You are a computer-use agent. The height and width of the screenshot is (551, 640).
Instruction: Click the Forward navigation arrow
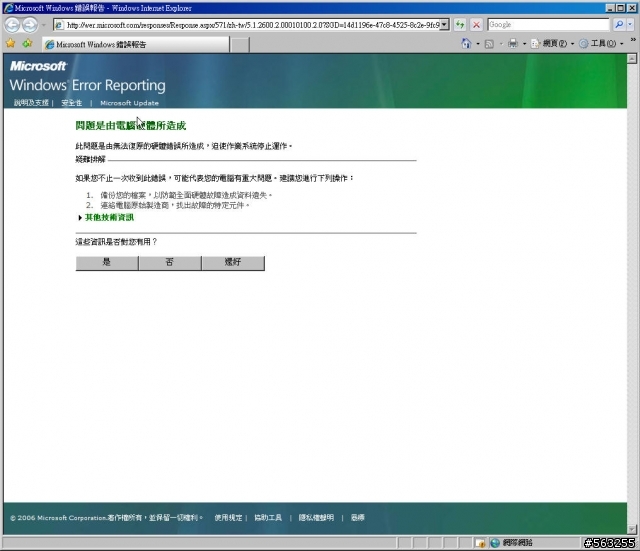pos(30,25)
